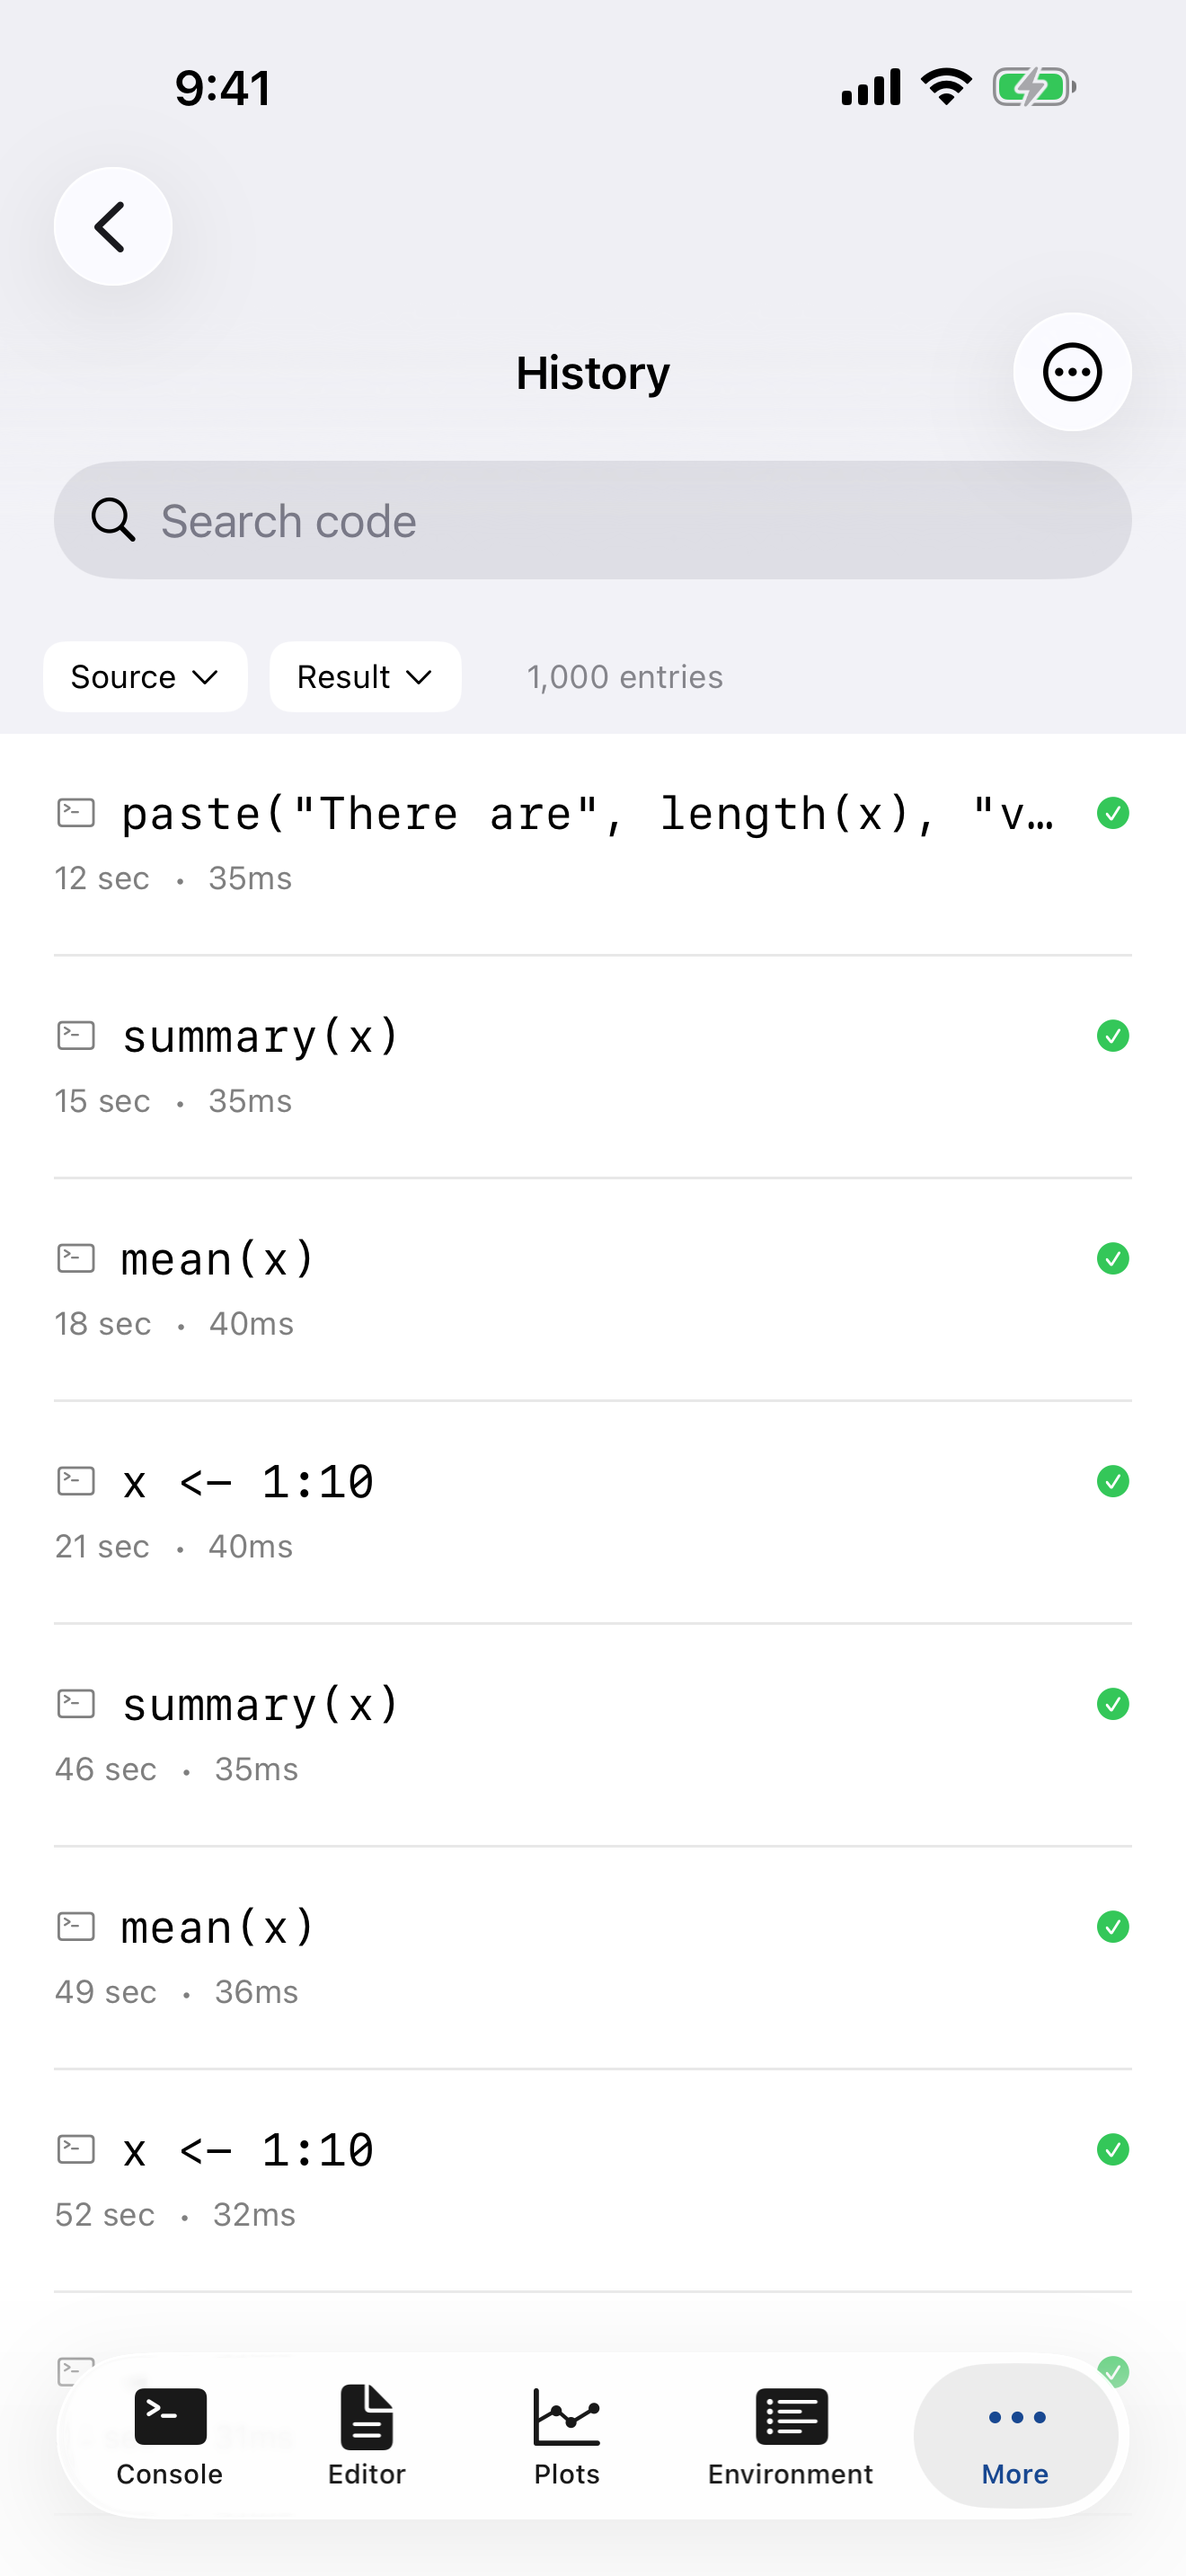Open the History options menu via ellipsis icon
Screen dimensions: 1186x2576
(1071, 371)
